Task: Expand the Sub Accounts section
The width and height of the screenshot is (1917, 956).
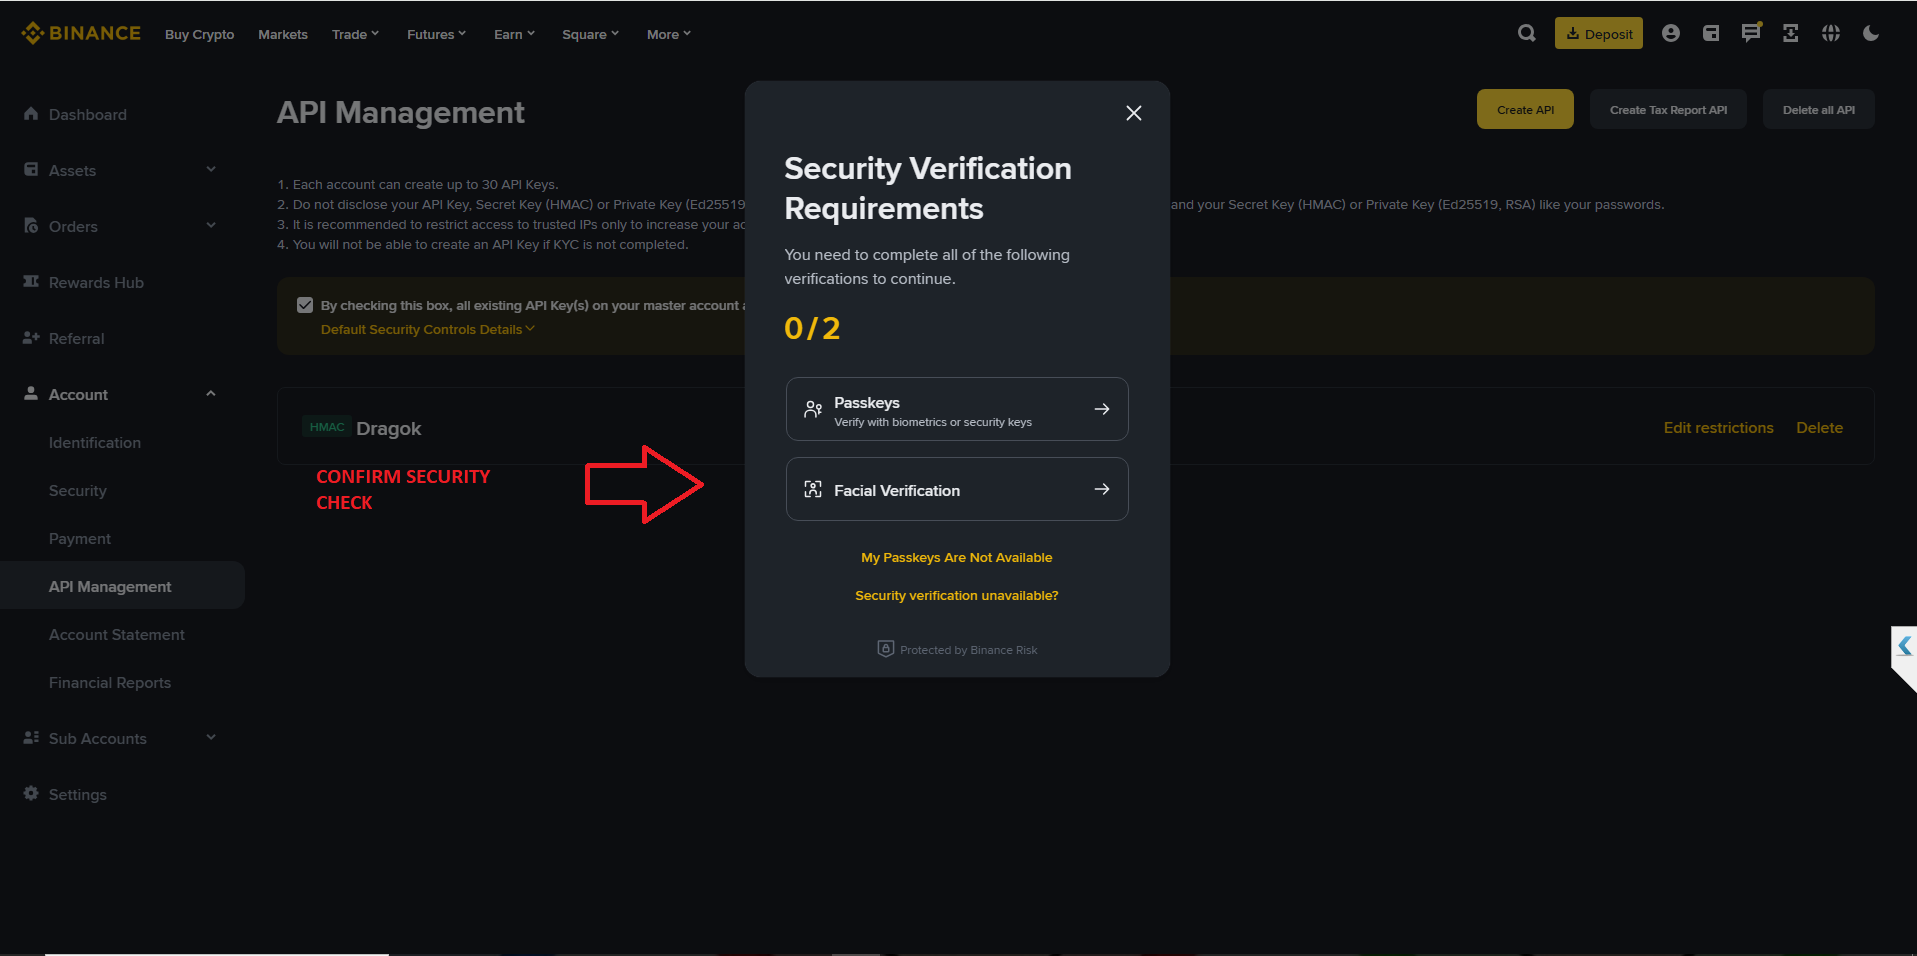Action: point(211,738)
